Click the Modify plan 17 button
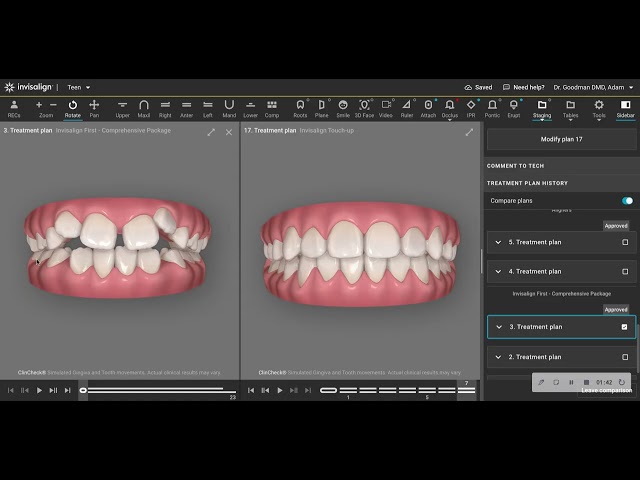640x480 pixels. pyautogui.click(x=561, y=139)
